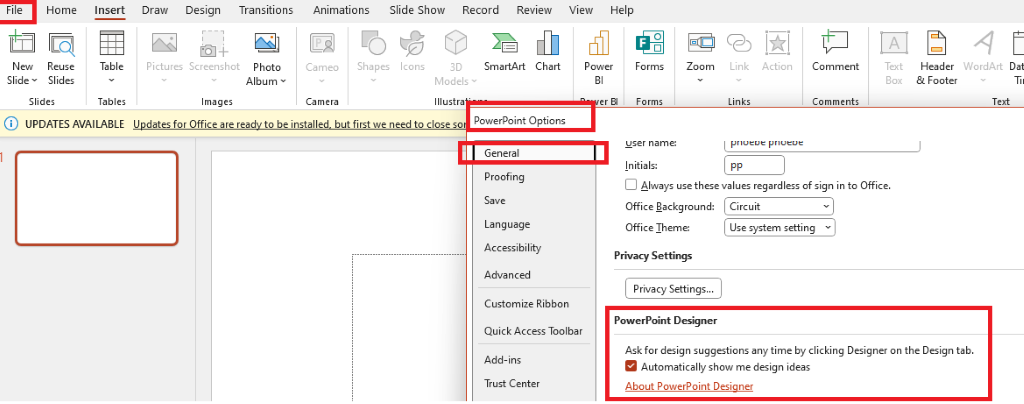Click the Action icon
This screenshot has width=1024, height=404.
pos(777,44)
